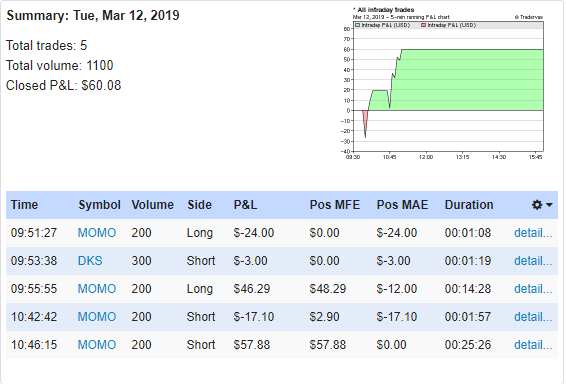
Task: Click the red Intraday P&L legend swatch
Action: 423,25
